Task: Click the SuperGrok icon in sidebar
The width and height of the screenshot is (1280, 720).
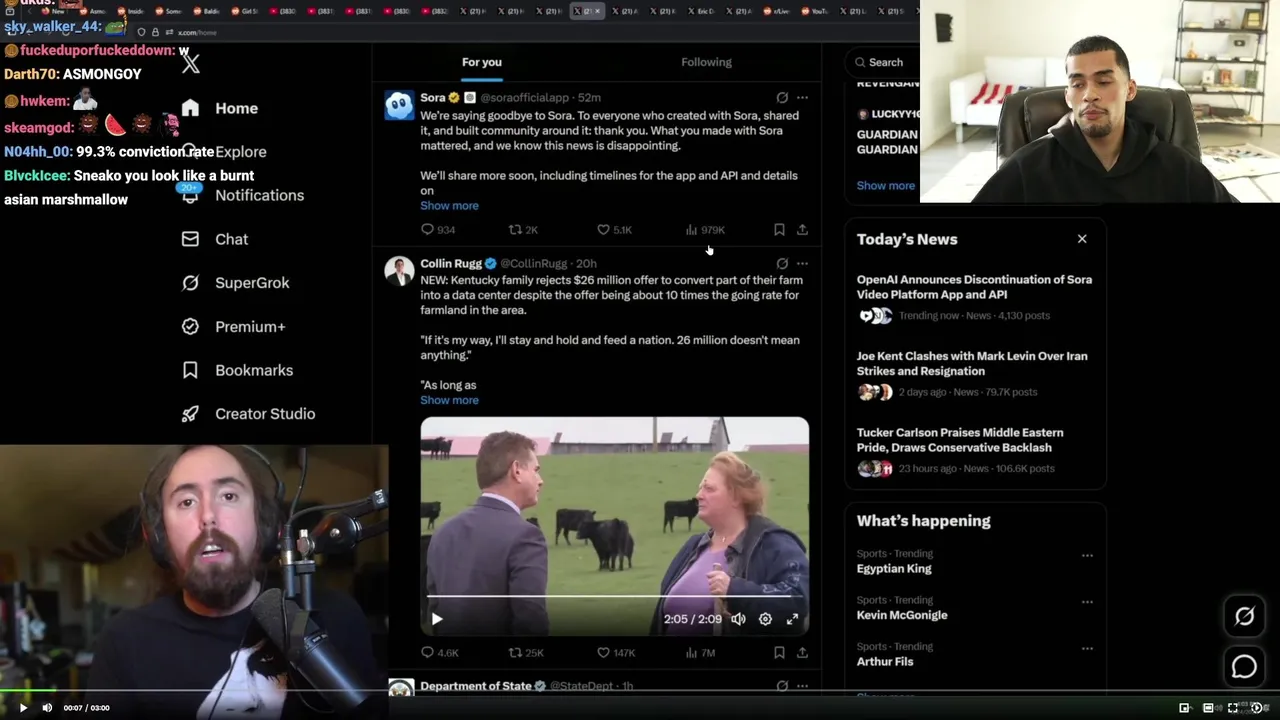Action: coord(190,283)
